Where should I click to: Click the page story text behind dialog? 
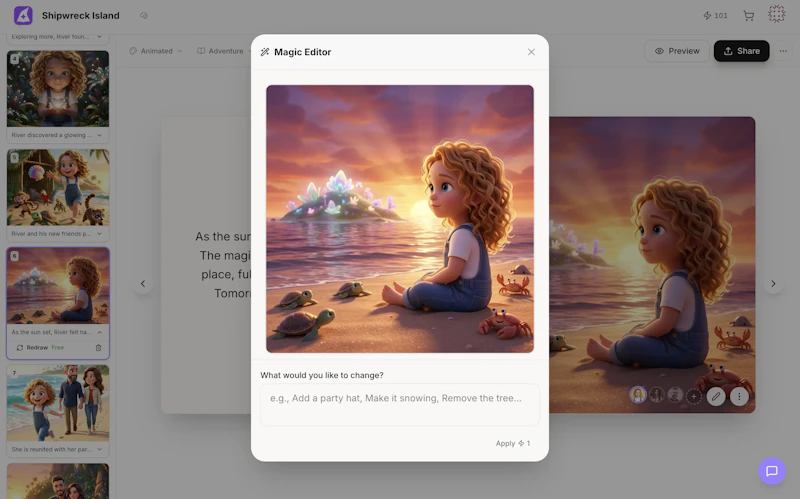(223, 265)
